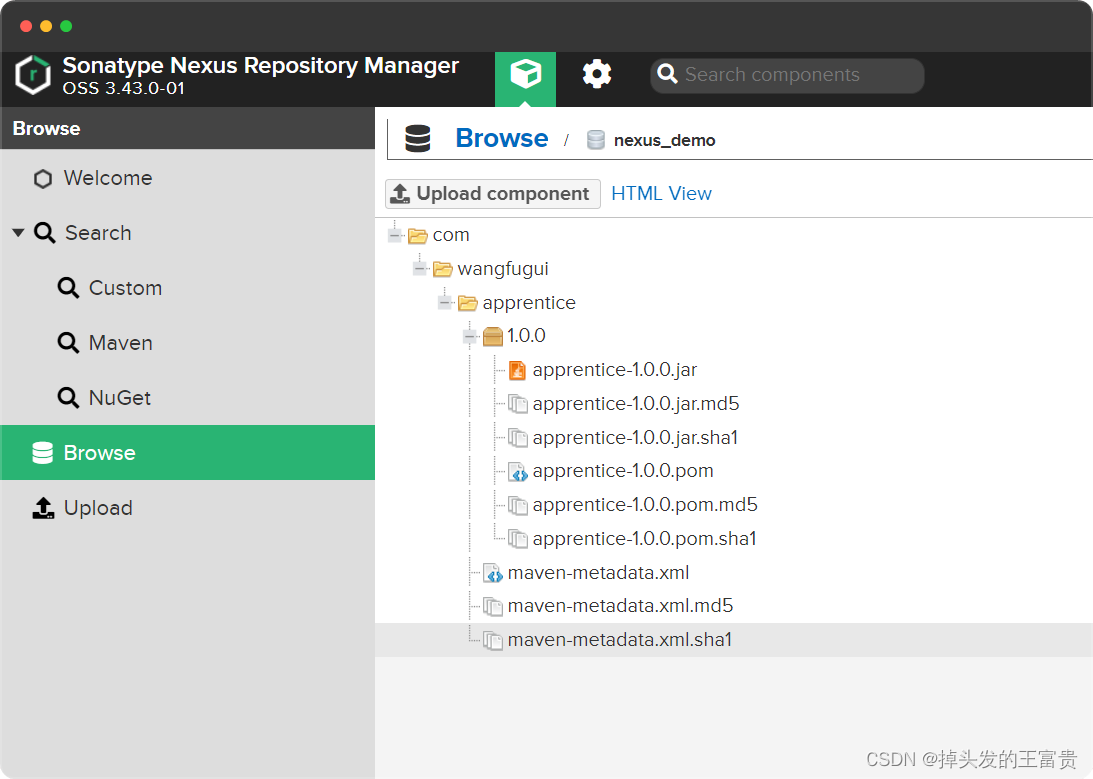Open the Browse cube icon in the header
Screen dimensions: 1093x779
[x=526, y=74]
